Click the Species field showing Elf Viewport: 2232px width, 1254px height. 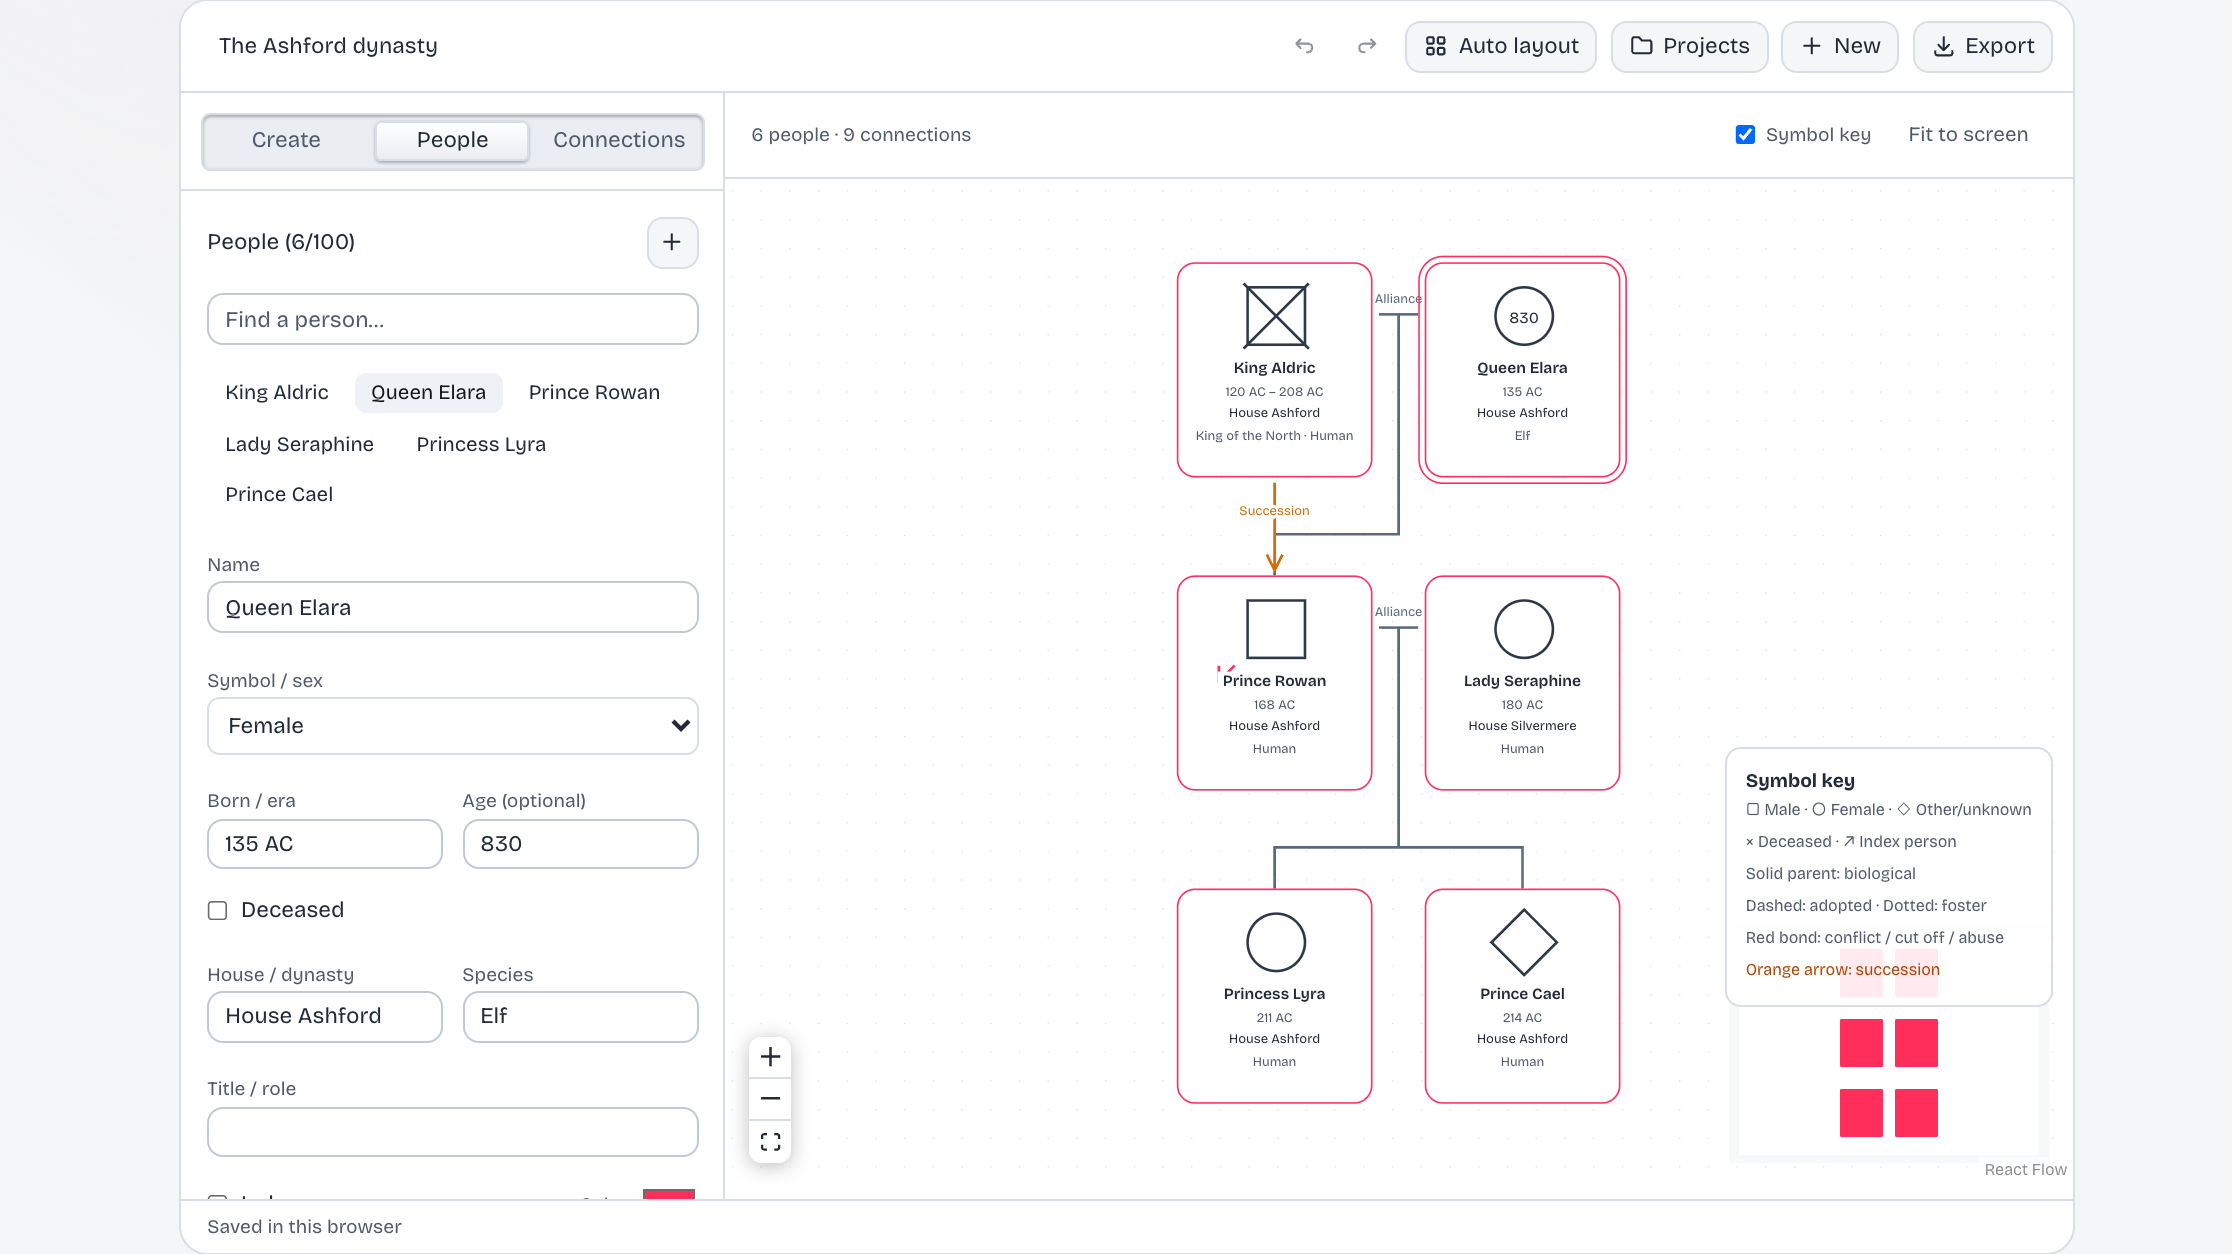point(580,1016)
